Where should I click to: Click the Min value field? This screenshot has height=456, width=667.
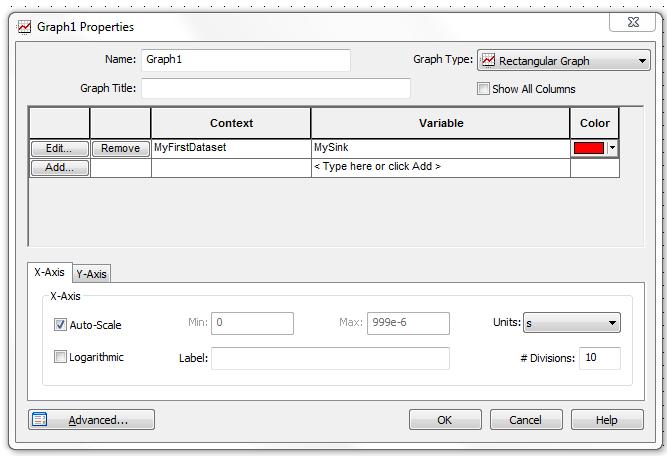(x=252, y=323)
